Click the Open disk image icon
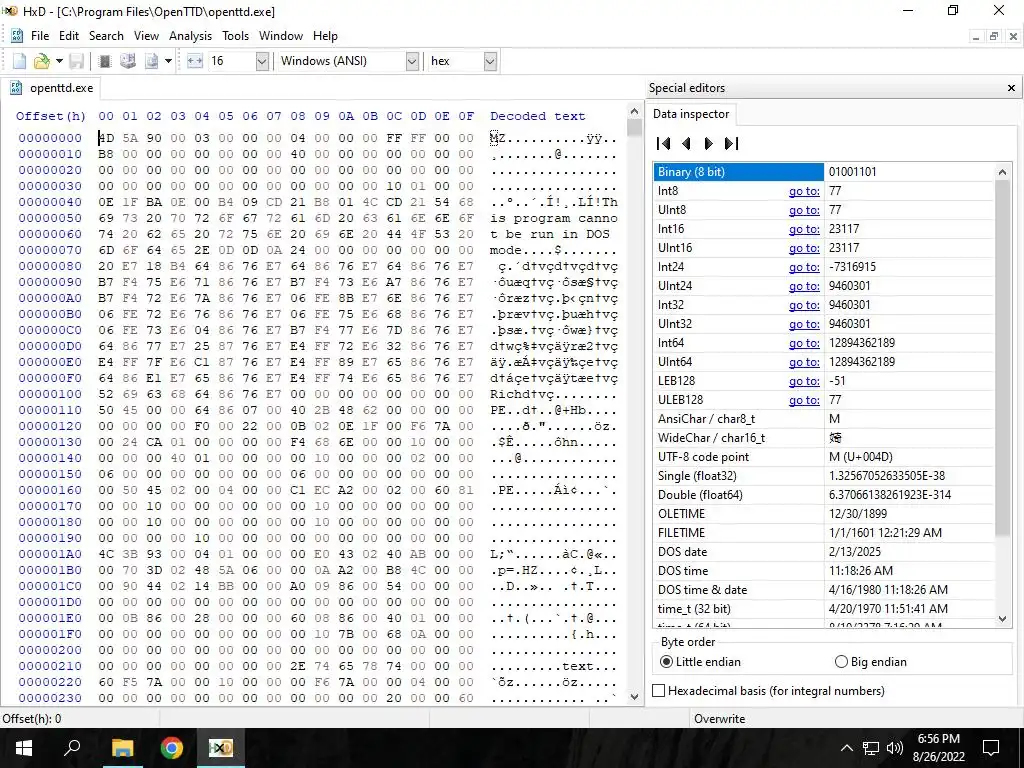Screen dimensions: 1024x768 pos(152,61)
